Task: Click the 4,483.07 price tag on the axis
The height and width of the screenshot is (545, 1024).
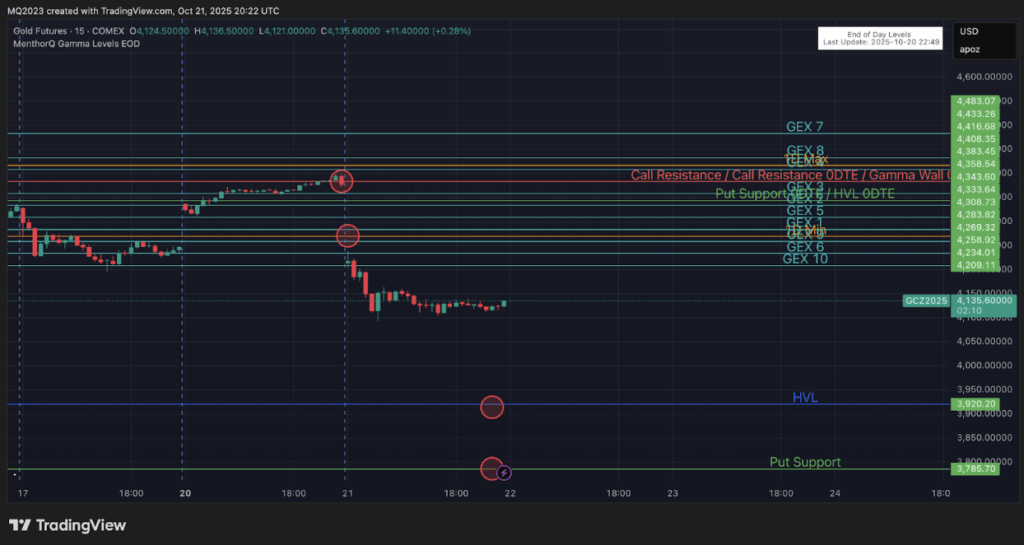Action: point(976,101)
